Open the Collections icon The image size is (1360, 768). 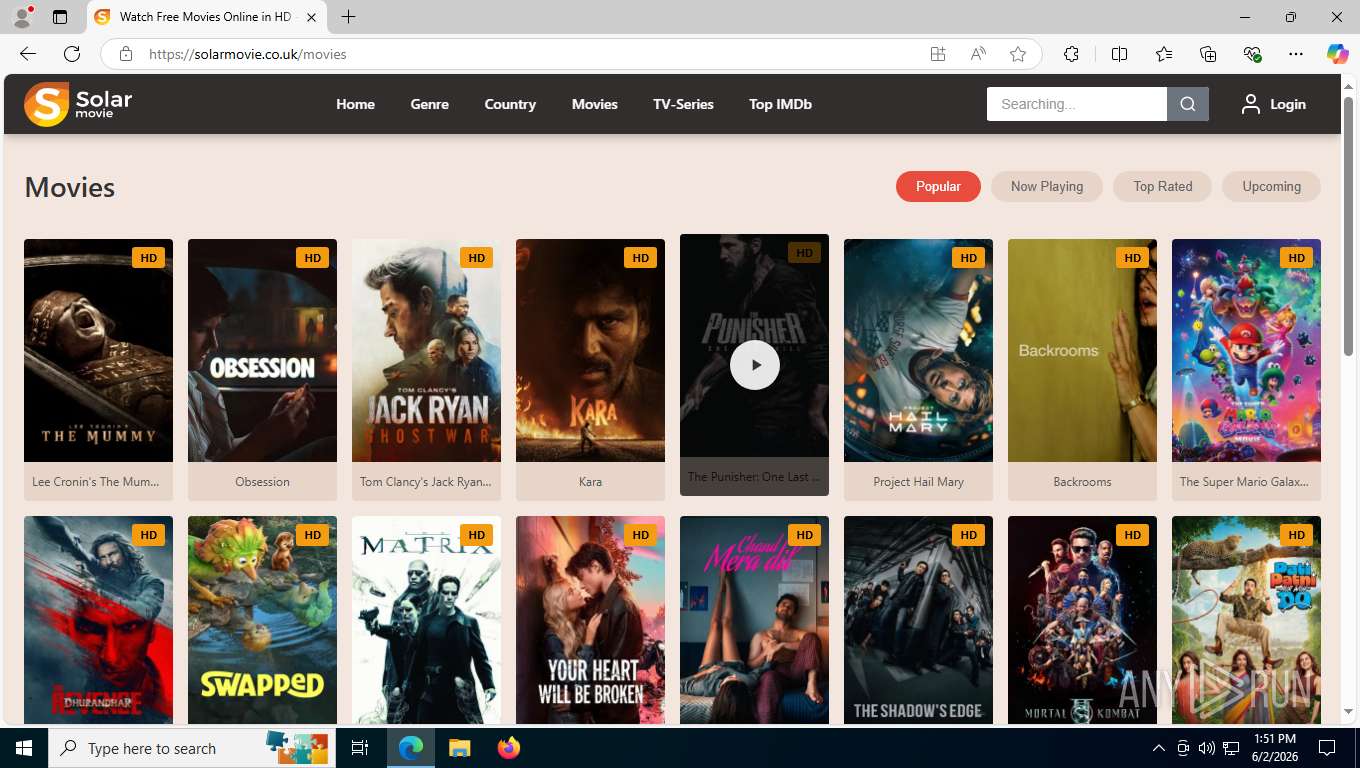coord(1208,54)
